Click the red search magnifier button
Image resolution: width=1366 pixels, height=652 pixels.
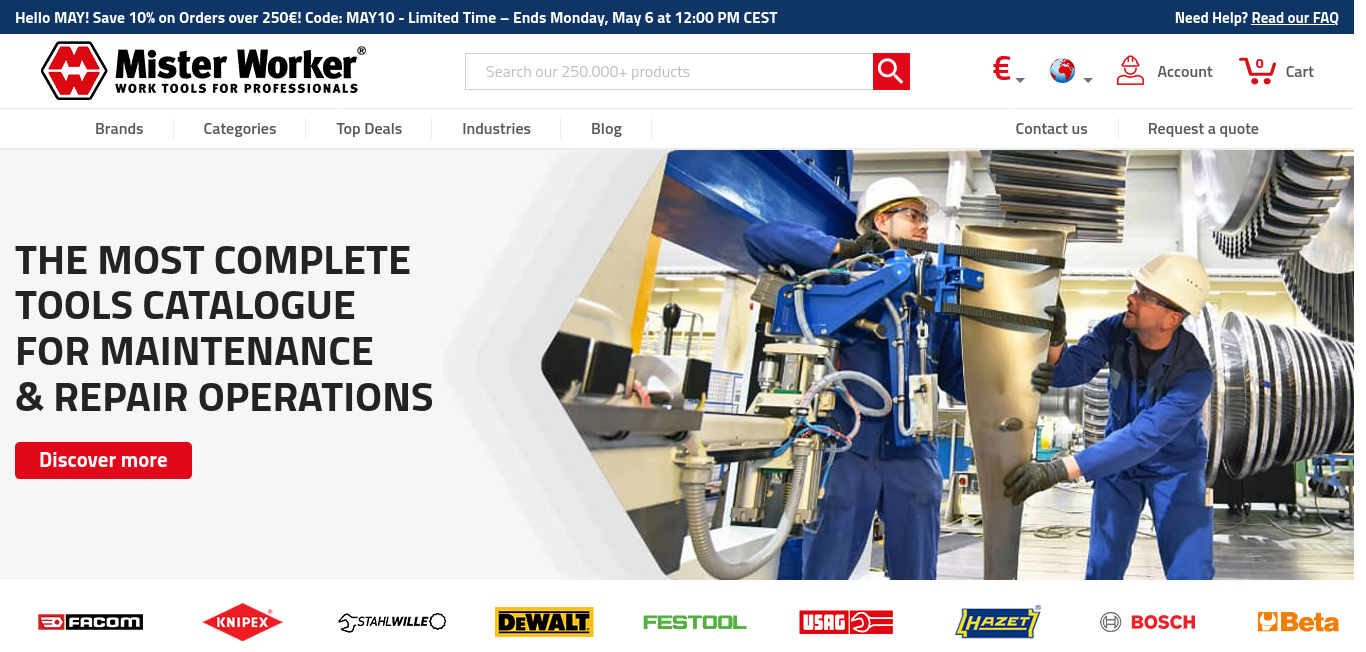pos(891,71)
